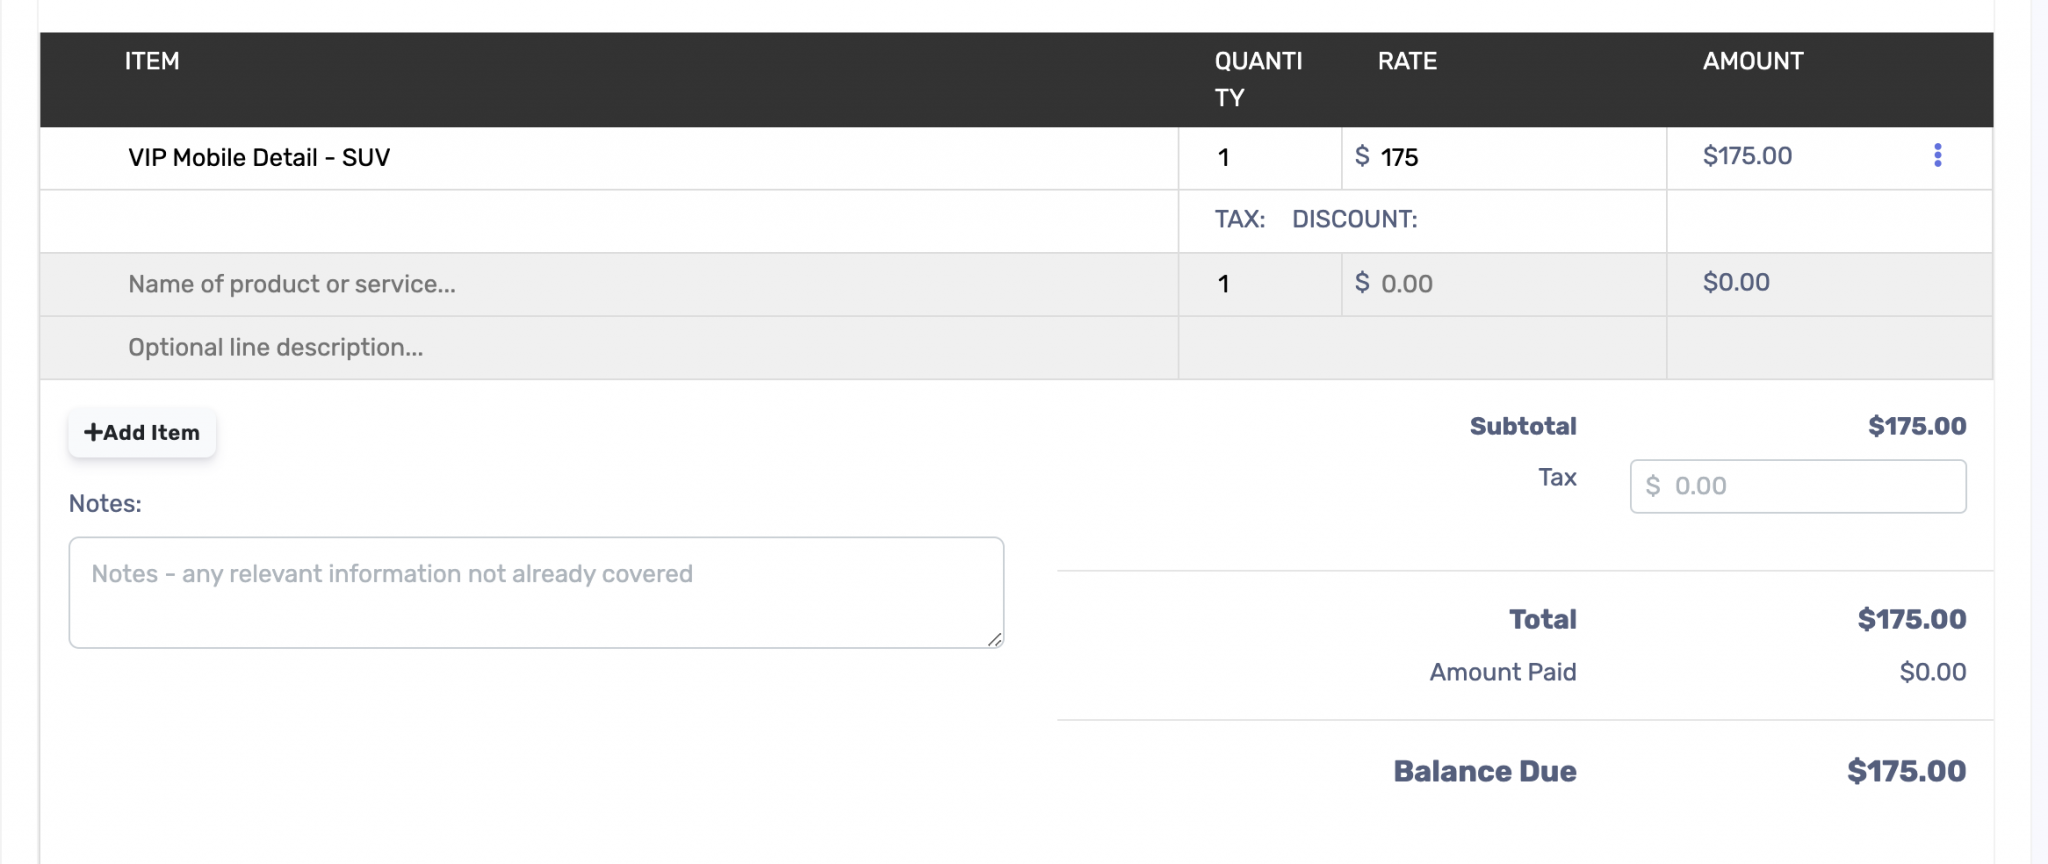Click the three-dot menu beside $175.00
Screen dimensions: 2048x864
click(x=1938, y=155)
